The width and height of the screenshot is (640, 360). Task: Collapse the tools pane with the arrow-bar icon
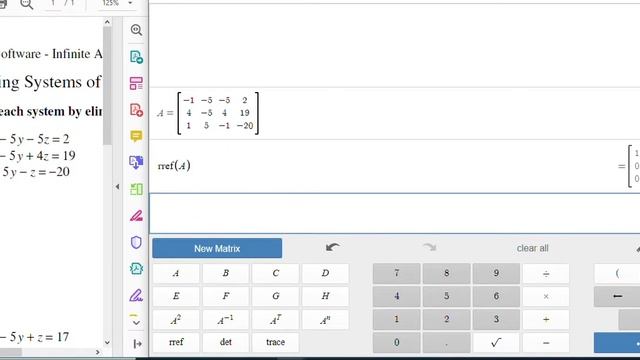138,344
